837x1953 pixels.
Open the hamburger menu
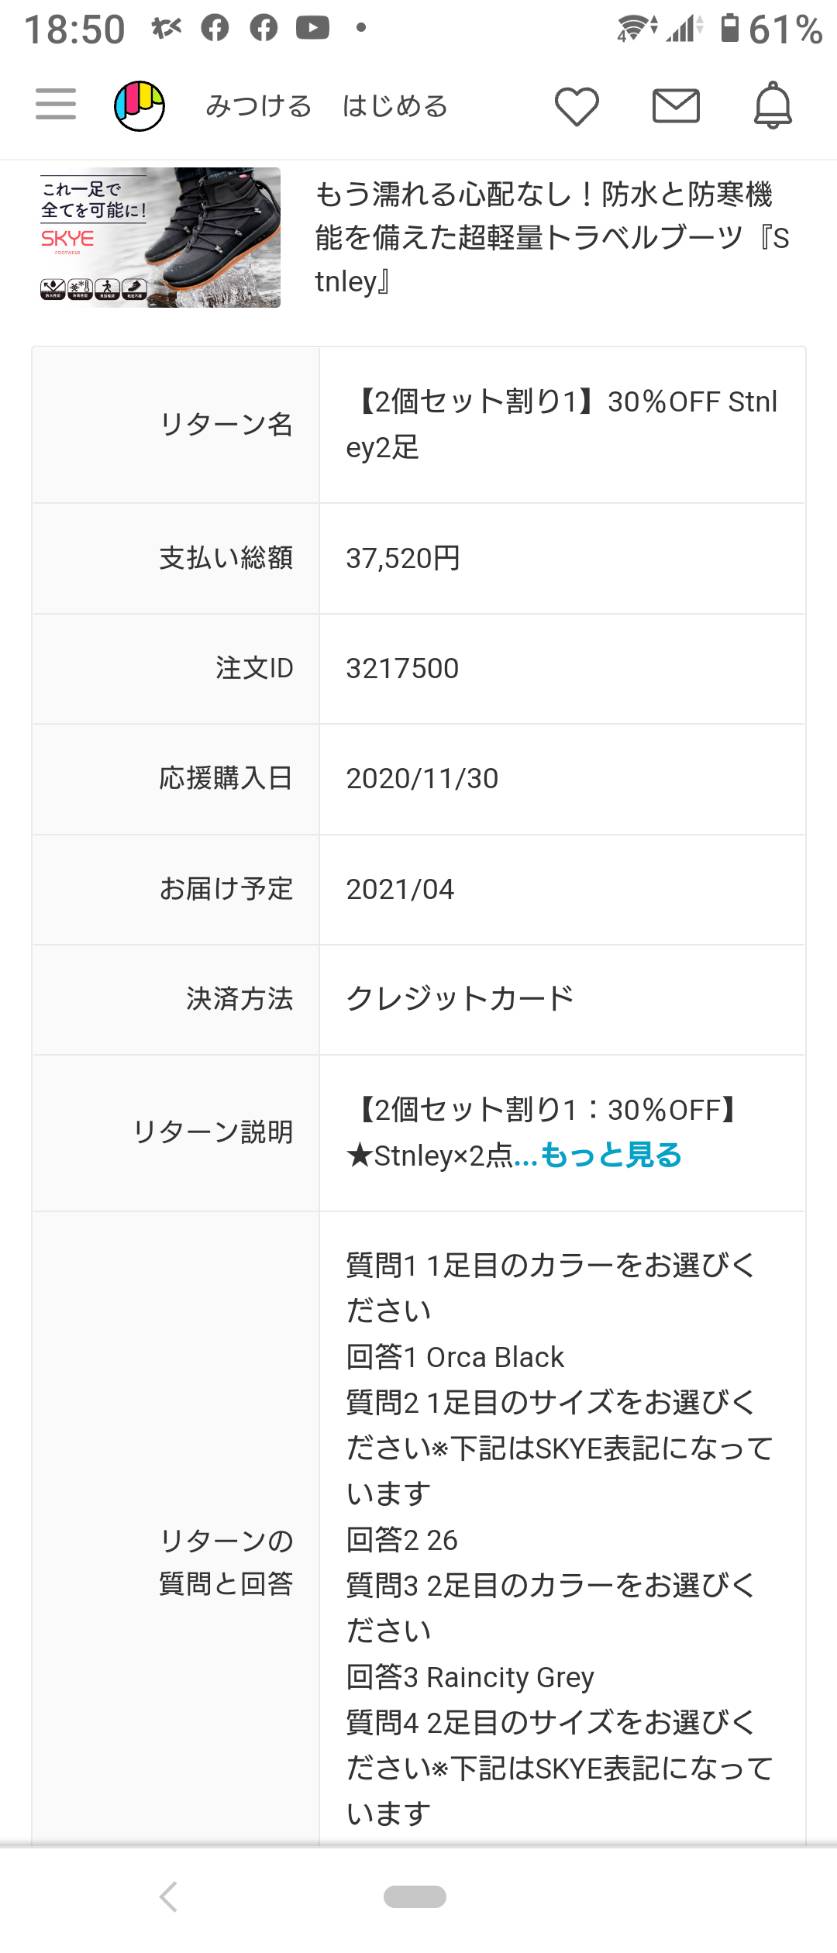[x=56, y=105]
